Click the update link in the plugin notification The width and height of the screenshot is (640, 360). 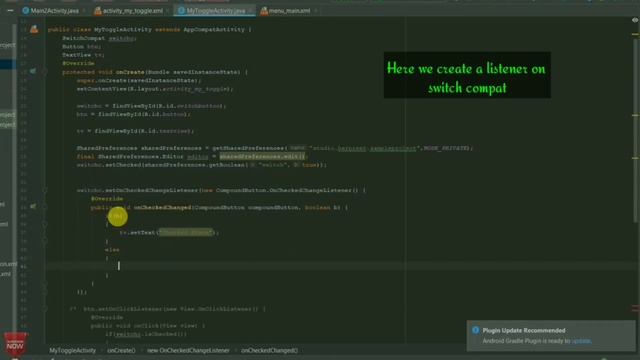581,341
